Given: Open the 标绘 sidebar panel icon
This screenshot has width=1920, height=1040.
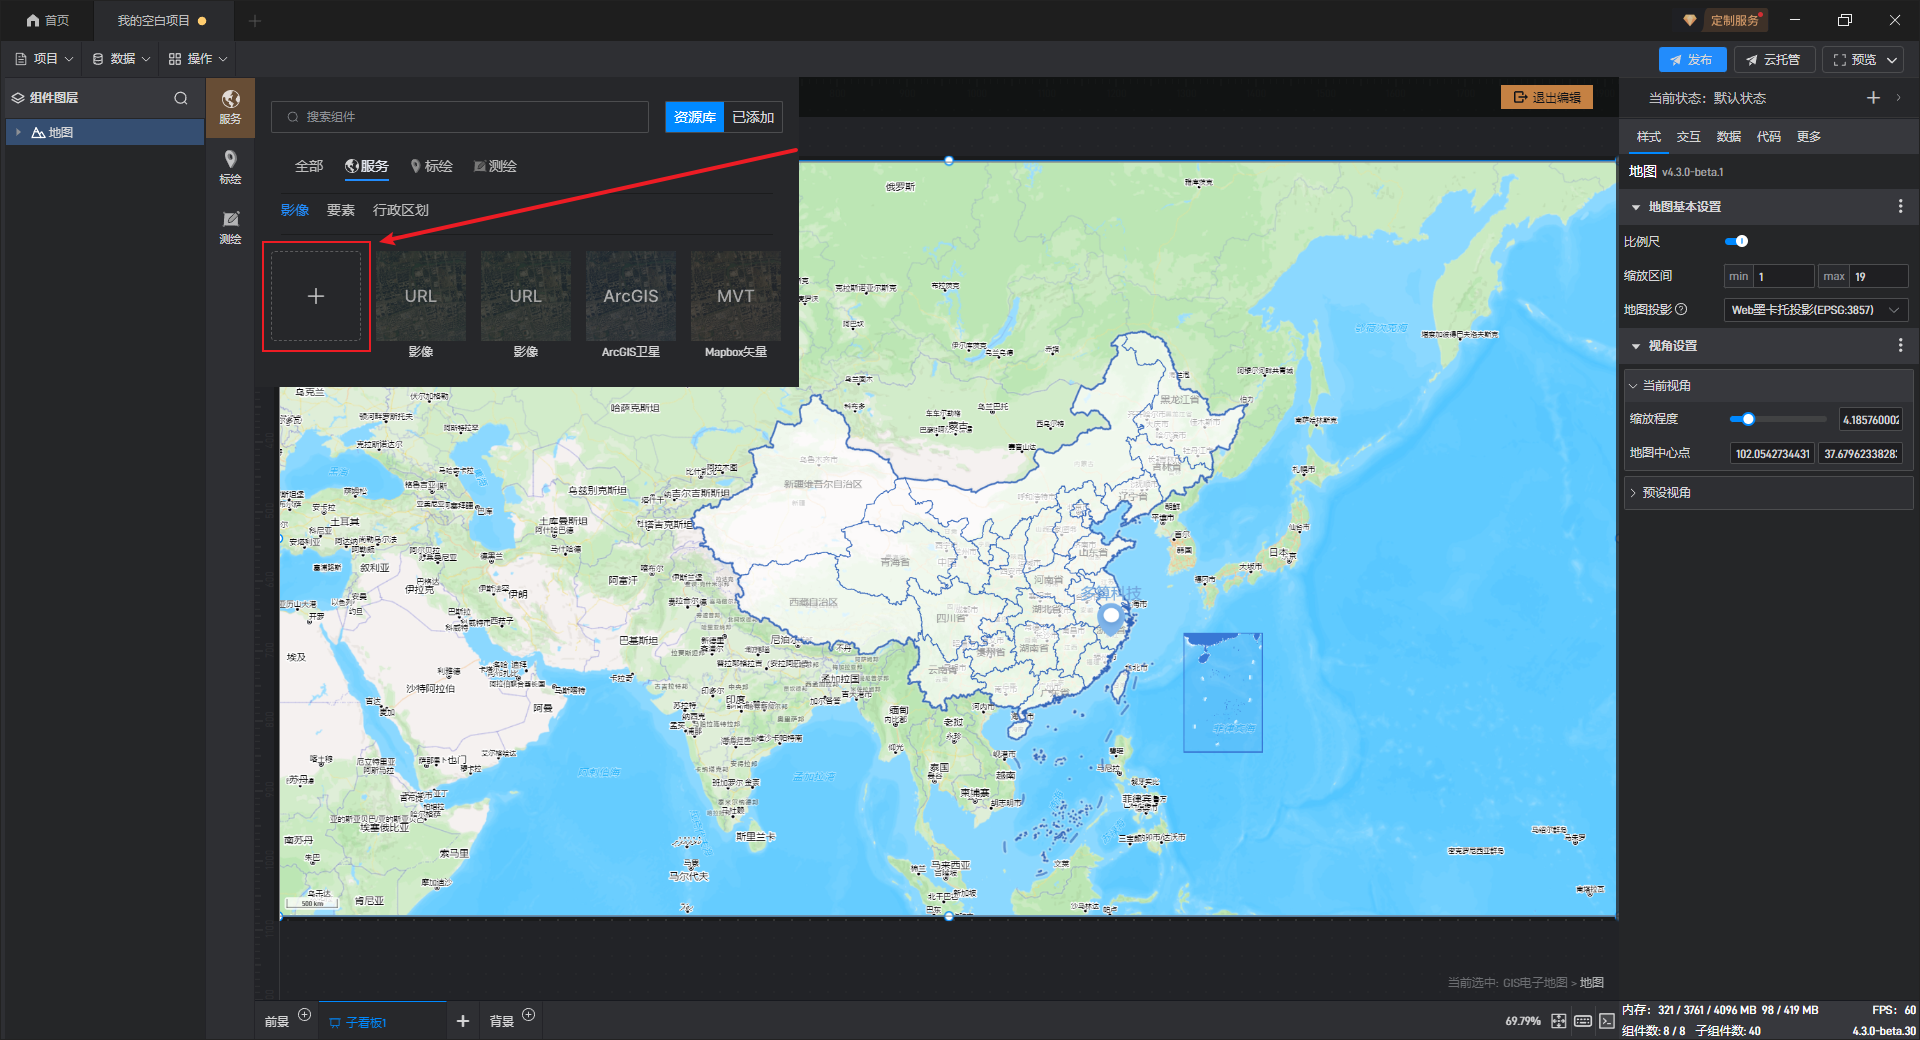Looking at the screenshot, I should tap(230, 167).
